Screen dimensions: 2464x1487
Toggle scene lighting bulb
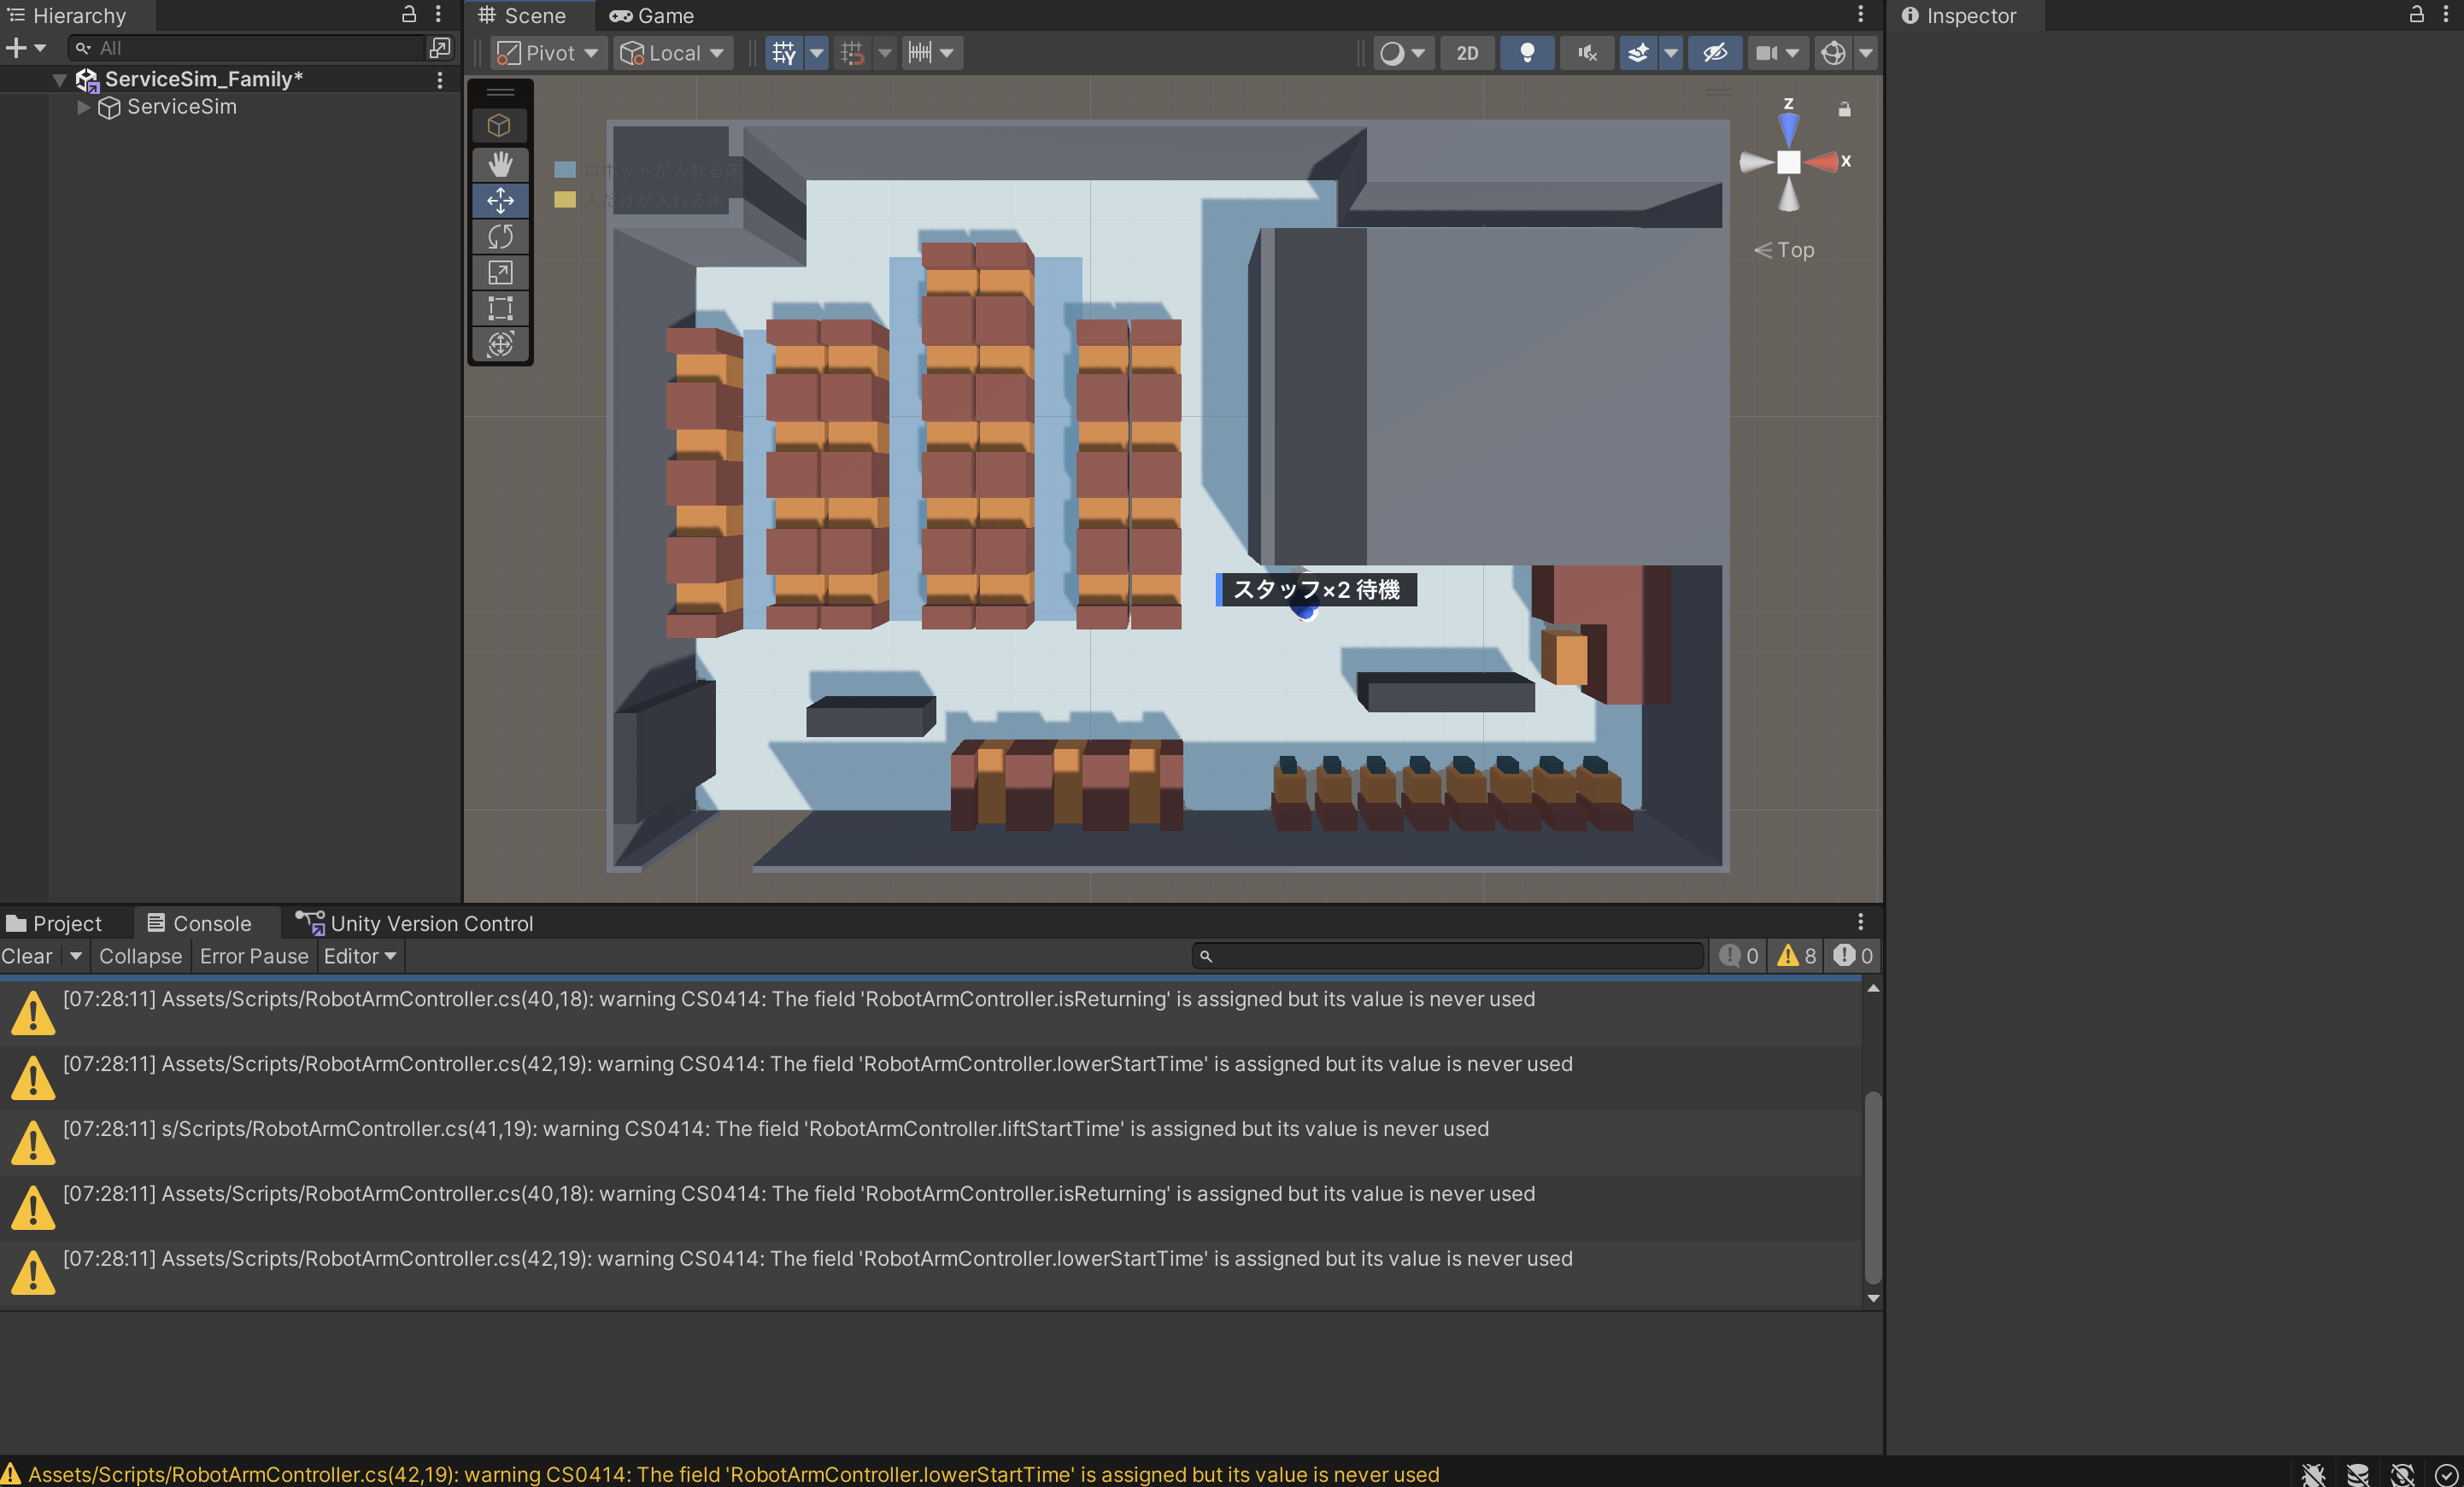(x=1527, y=53)
